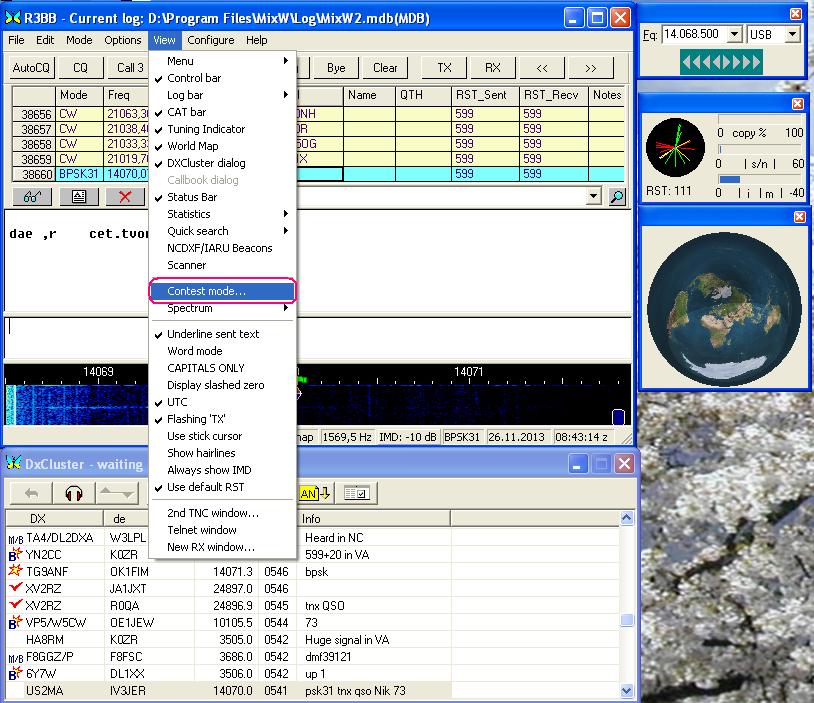
Task: Click the red X delete icon in log bar
Action: tap(125, 197)
